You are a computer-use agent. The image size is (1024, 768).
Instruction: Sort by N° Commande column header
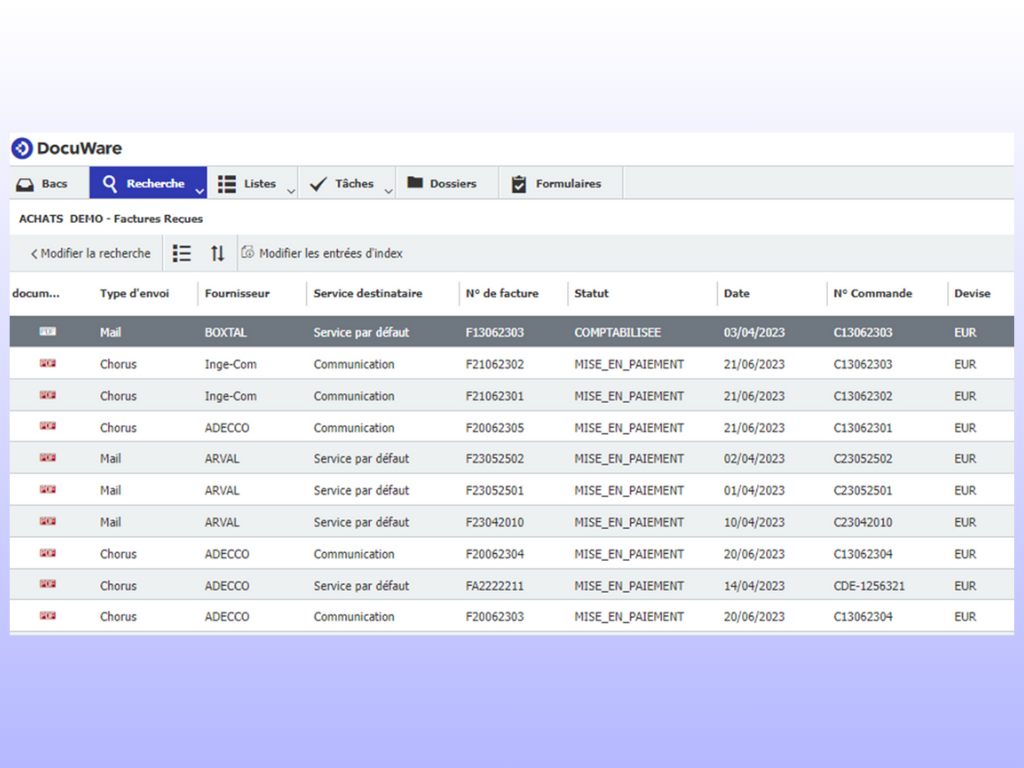point(872,293)
